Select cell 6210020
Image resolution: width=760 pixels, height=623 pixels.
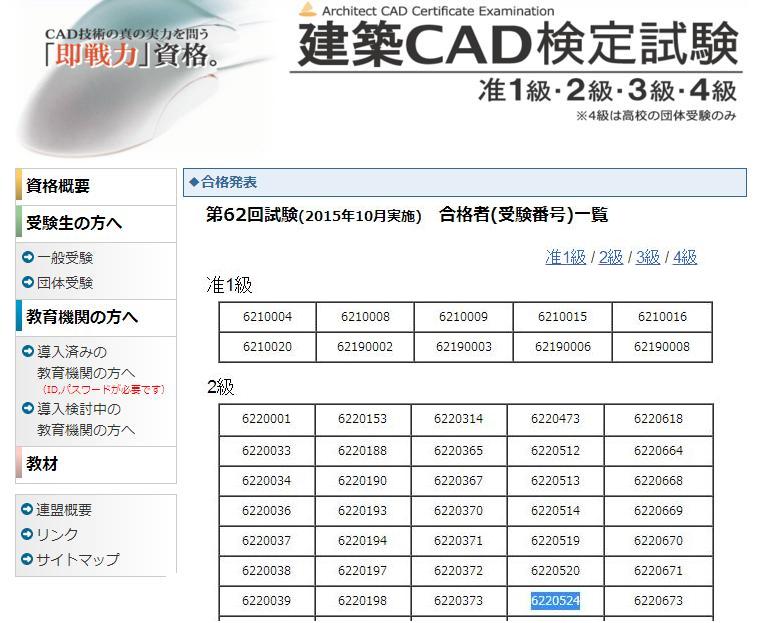tap(268, 347)
